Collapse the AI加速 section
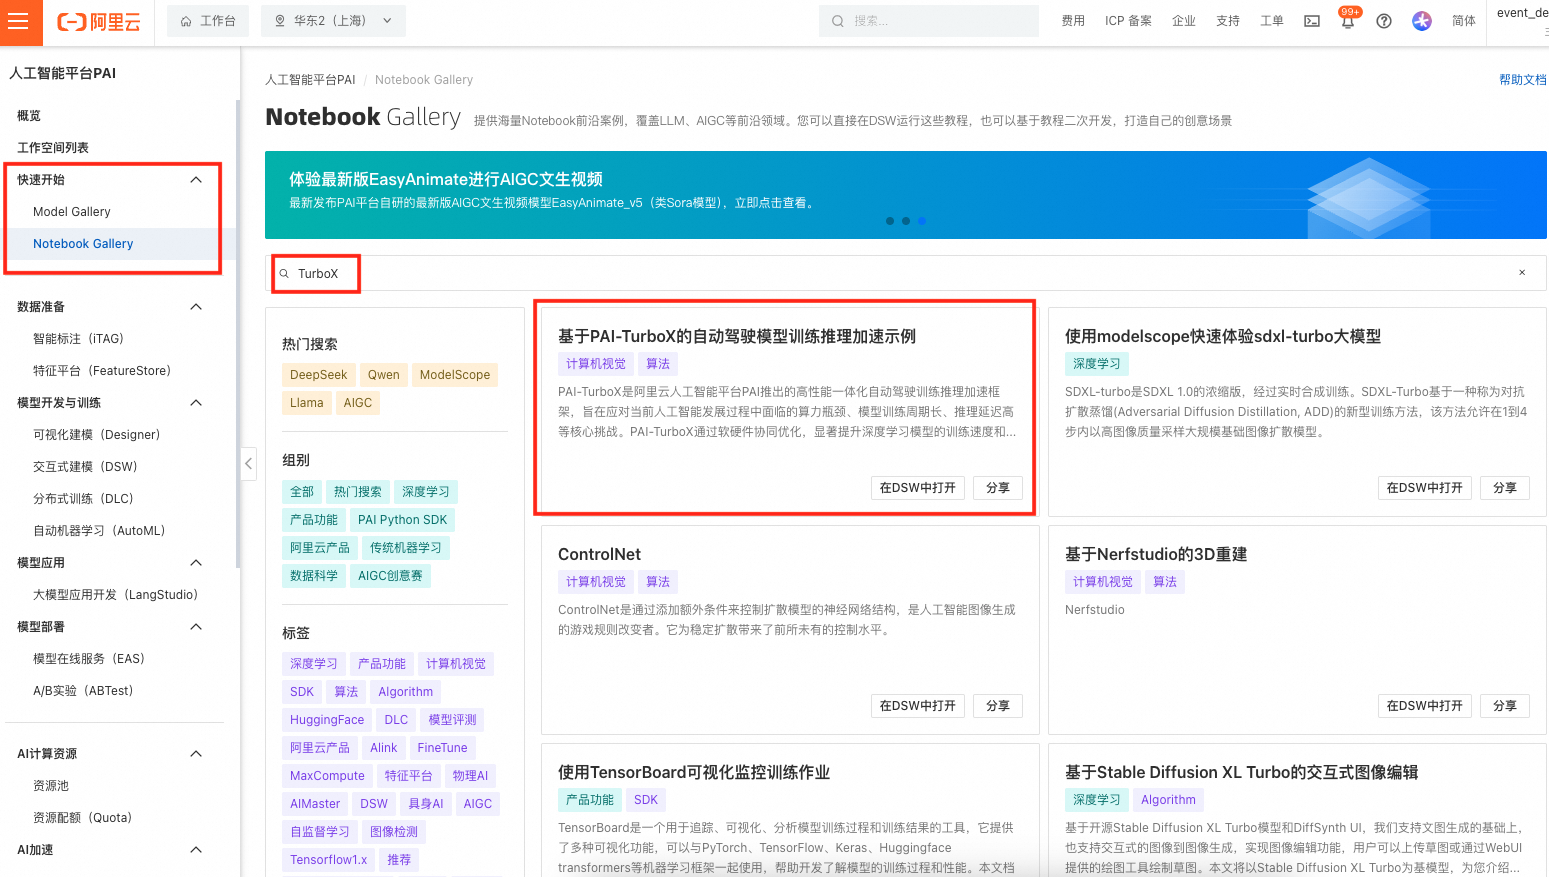The image size is (1549, 877). pos(196,850)
